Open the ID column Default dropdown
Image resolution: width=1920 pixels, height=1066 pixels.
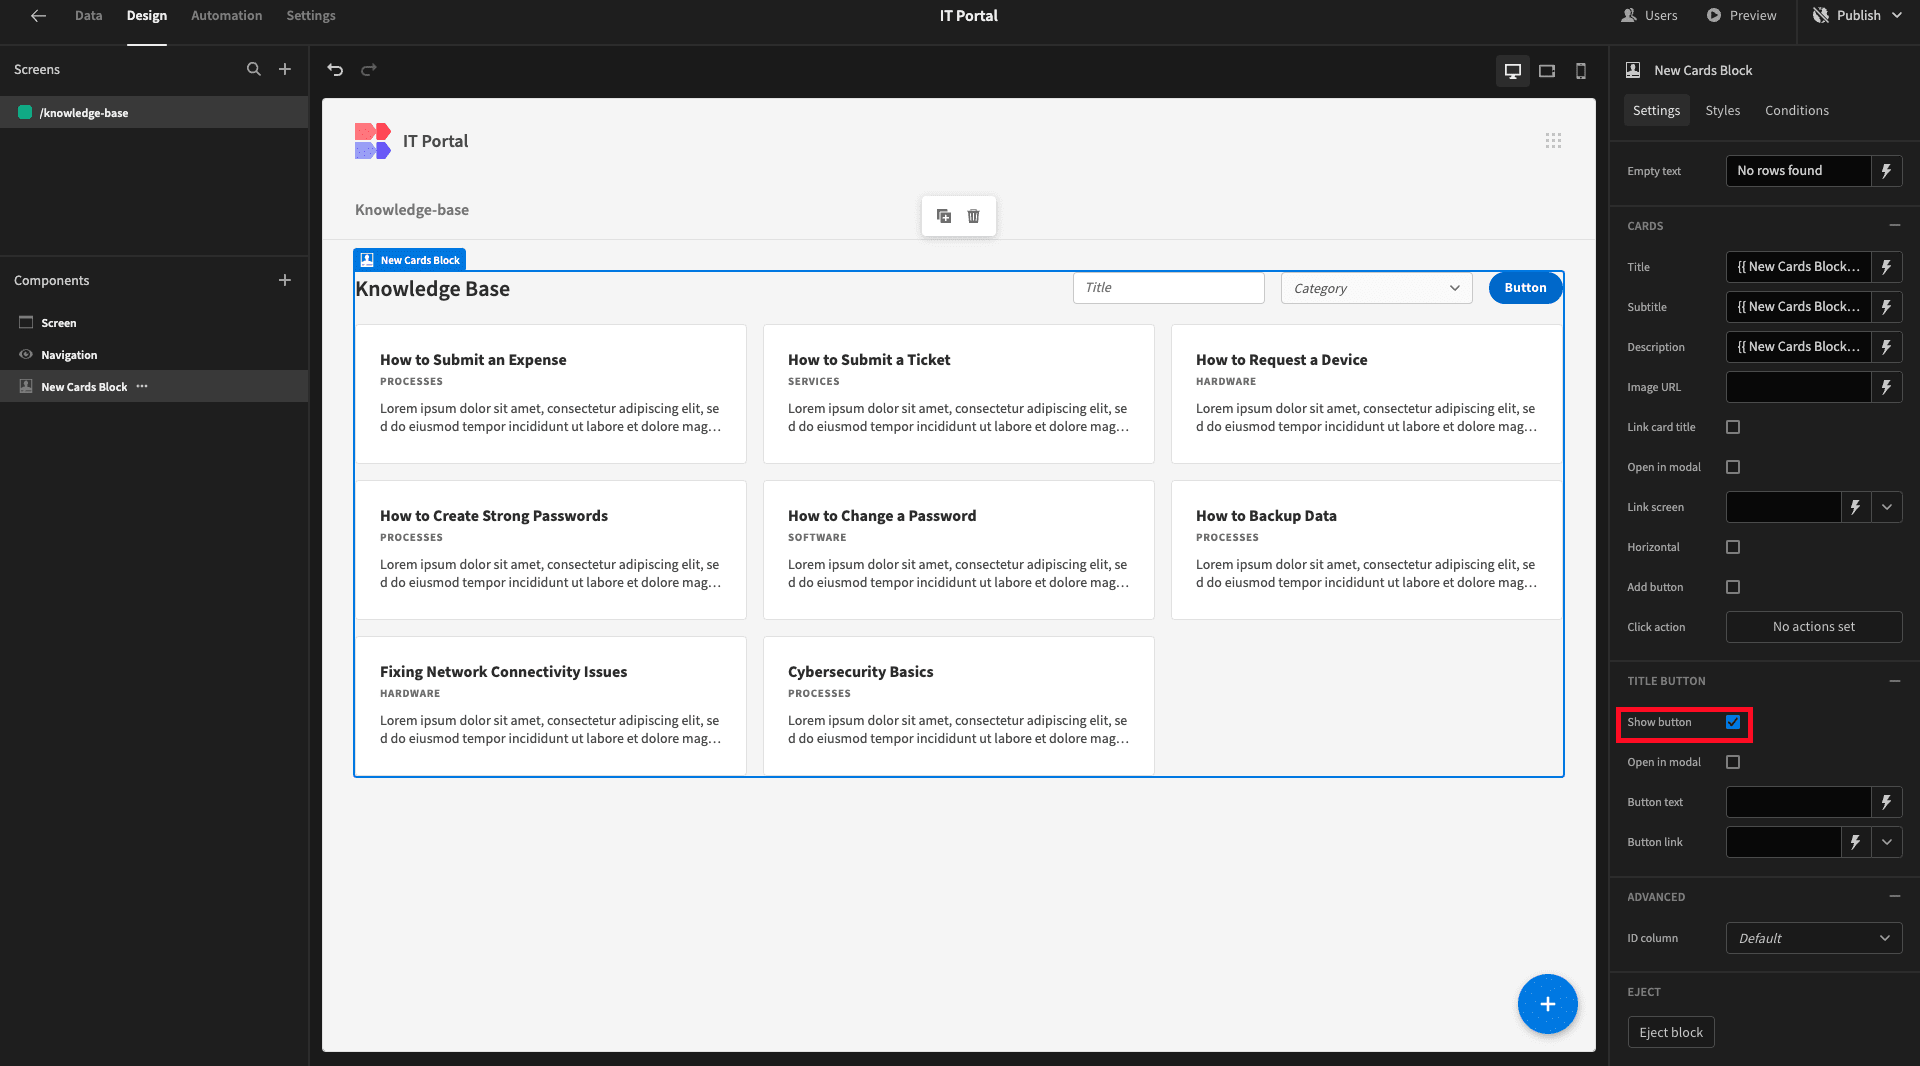click(x=1814, y=938)
